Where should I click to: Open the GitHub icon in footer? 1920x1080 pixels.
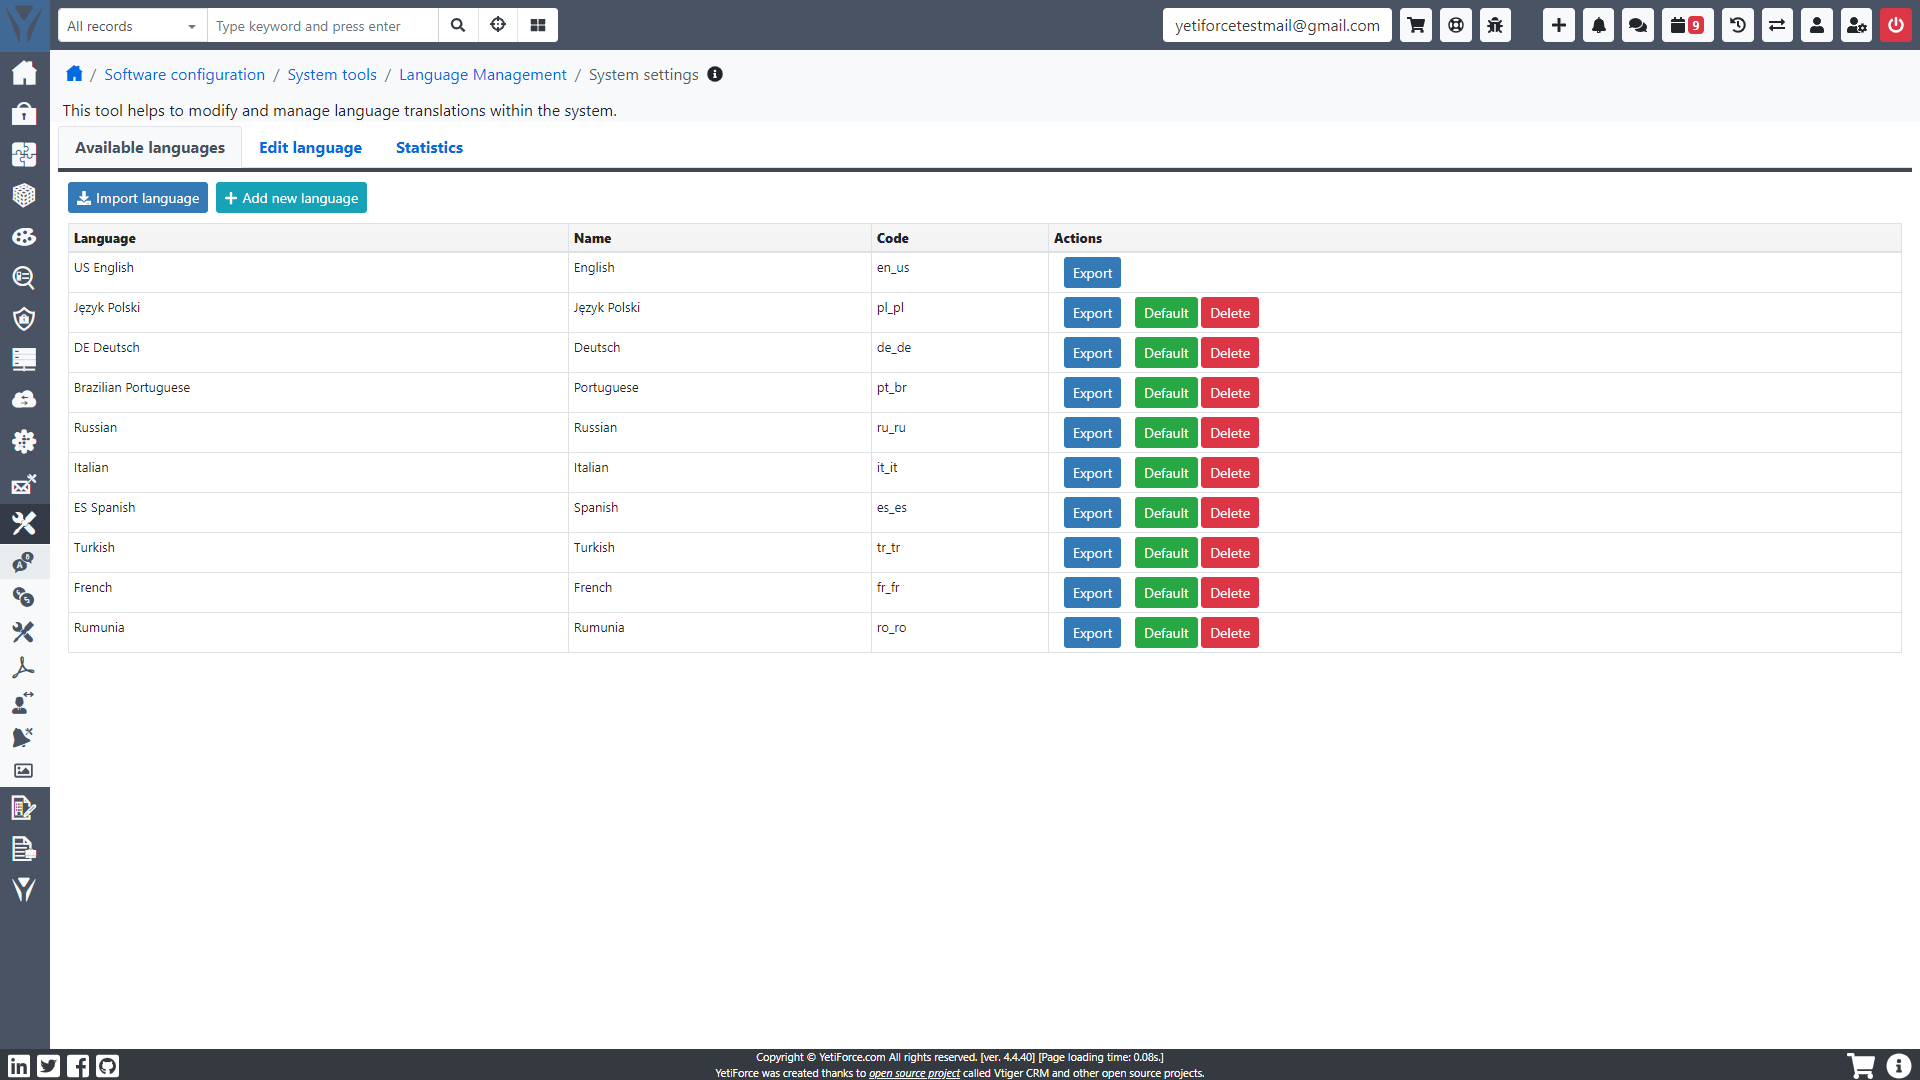pyautogui.click(x=108, y=1066)
